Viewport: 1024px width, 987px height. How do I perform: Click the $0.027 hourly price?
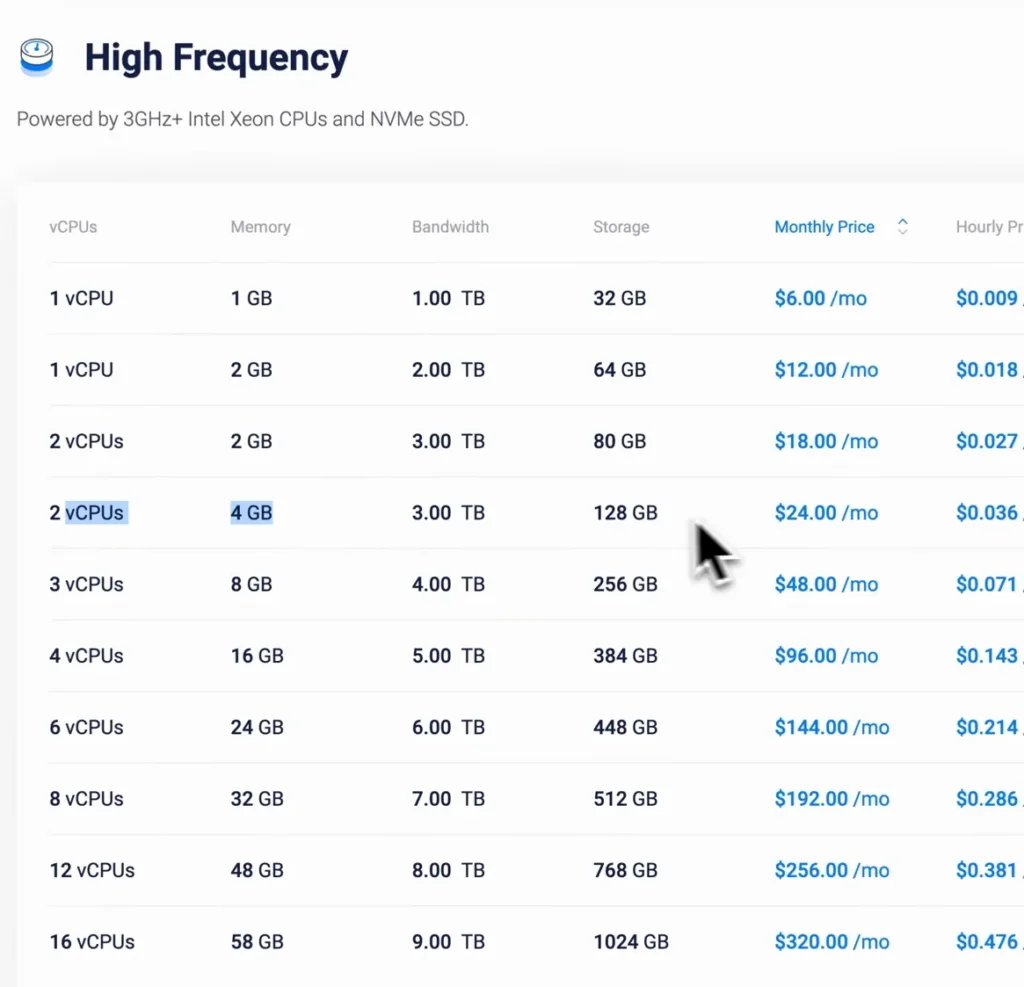coord(987,442)
